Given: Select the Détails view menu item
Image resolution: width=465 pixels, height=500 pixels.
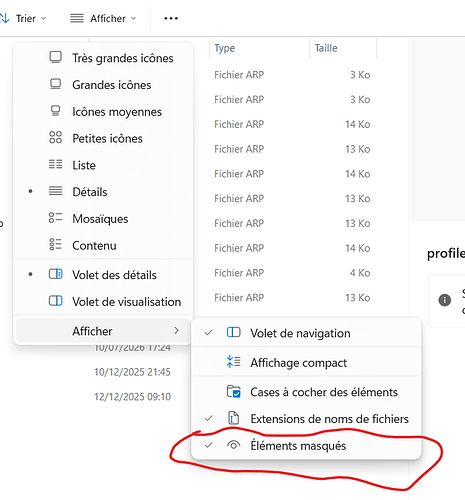Looking at the screenshot, I should [103, 192].
